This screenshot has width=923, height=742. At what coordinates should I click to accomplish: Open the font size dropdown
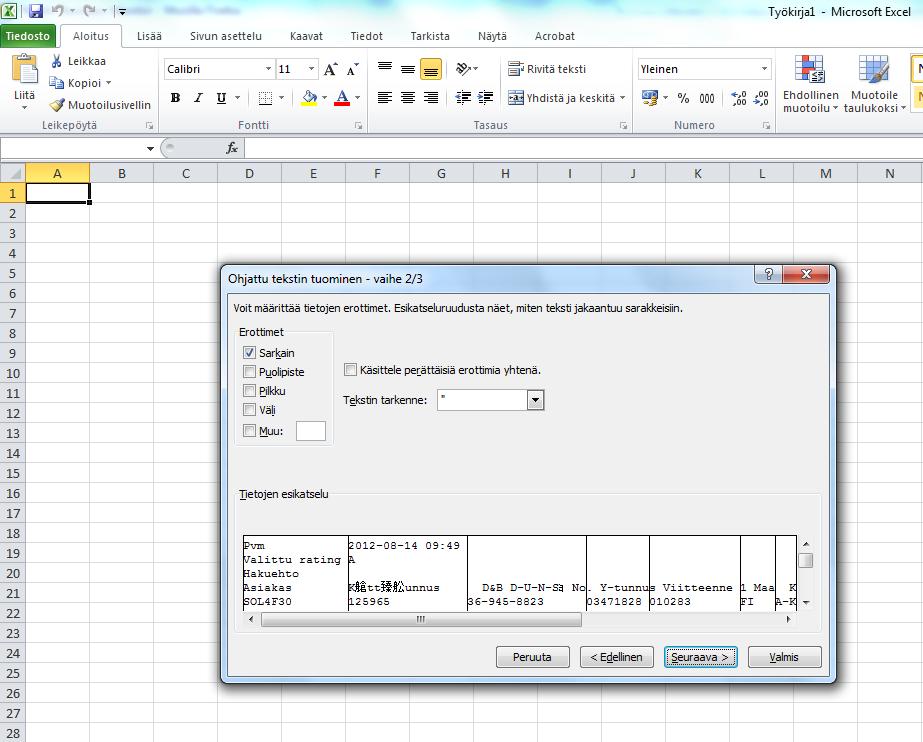[311, 69]
